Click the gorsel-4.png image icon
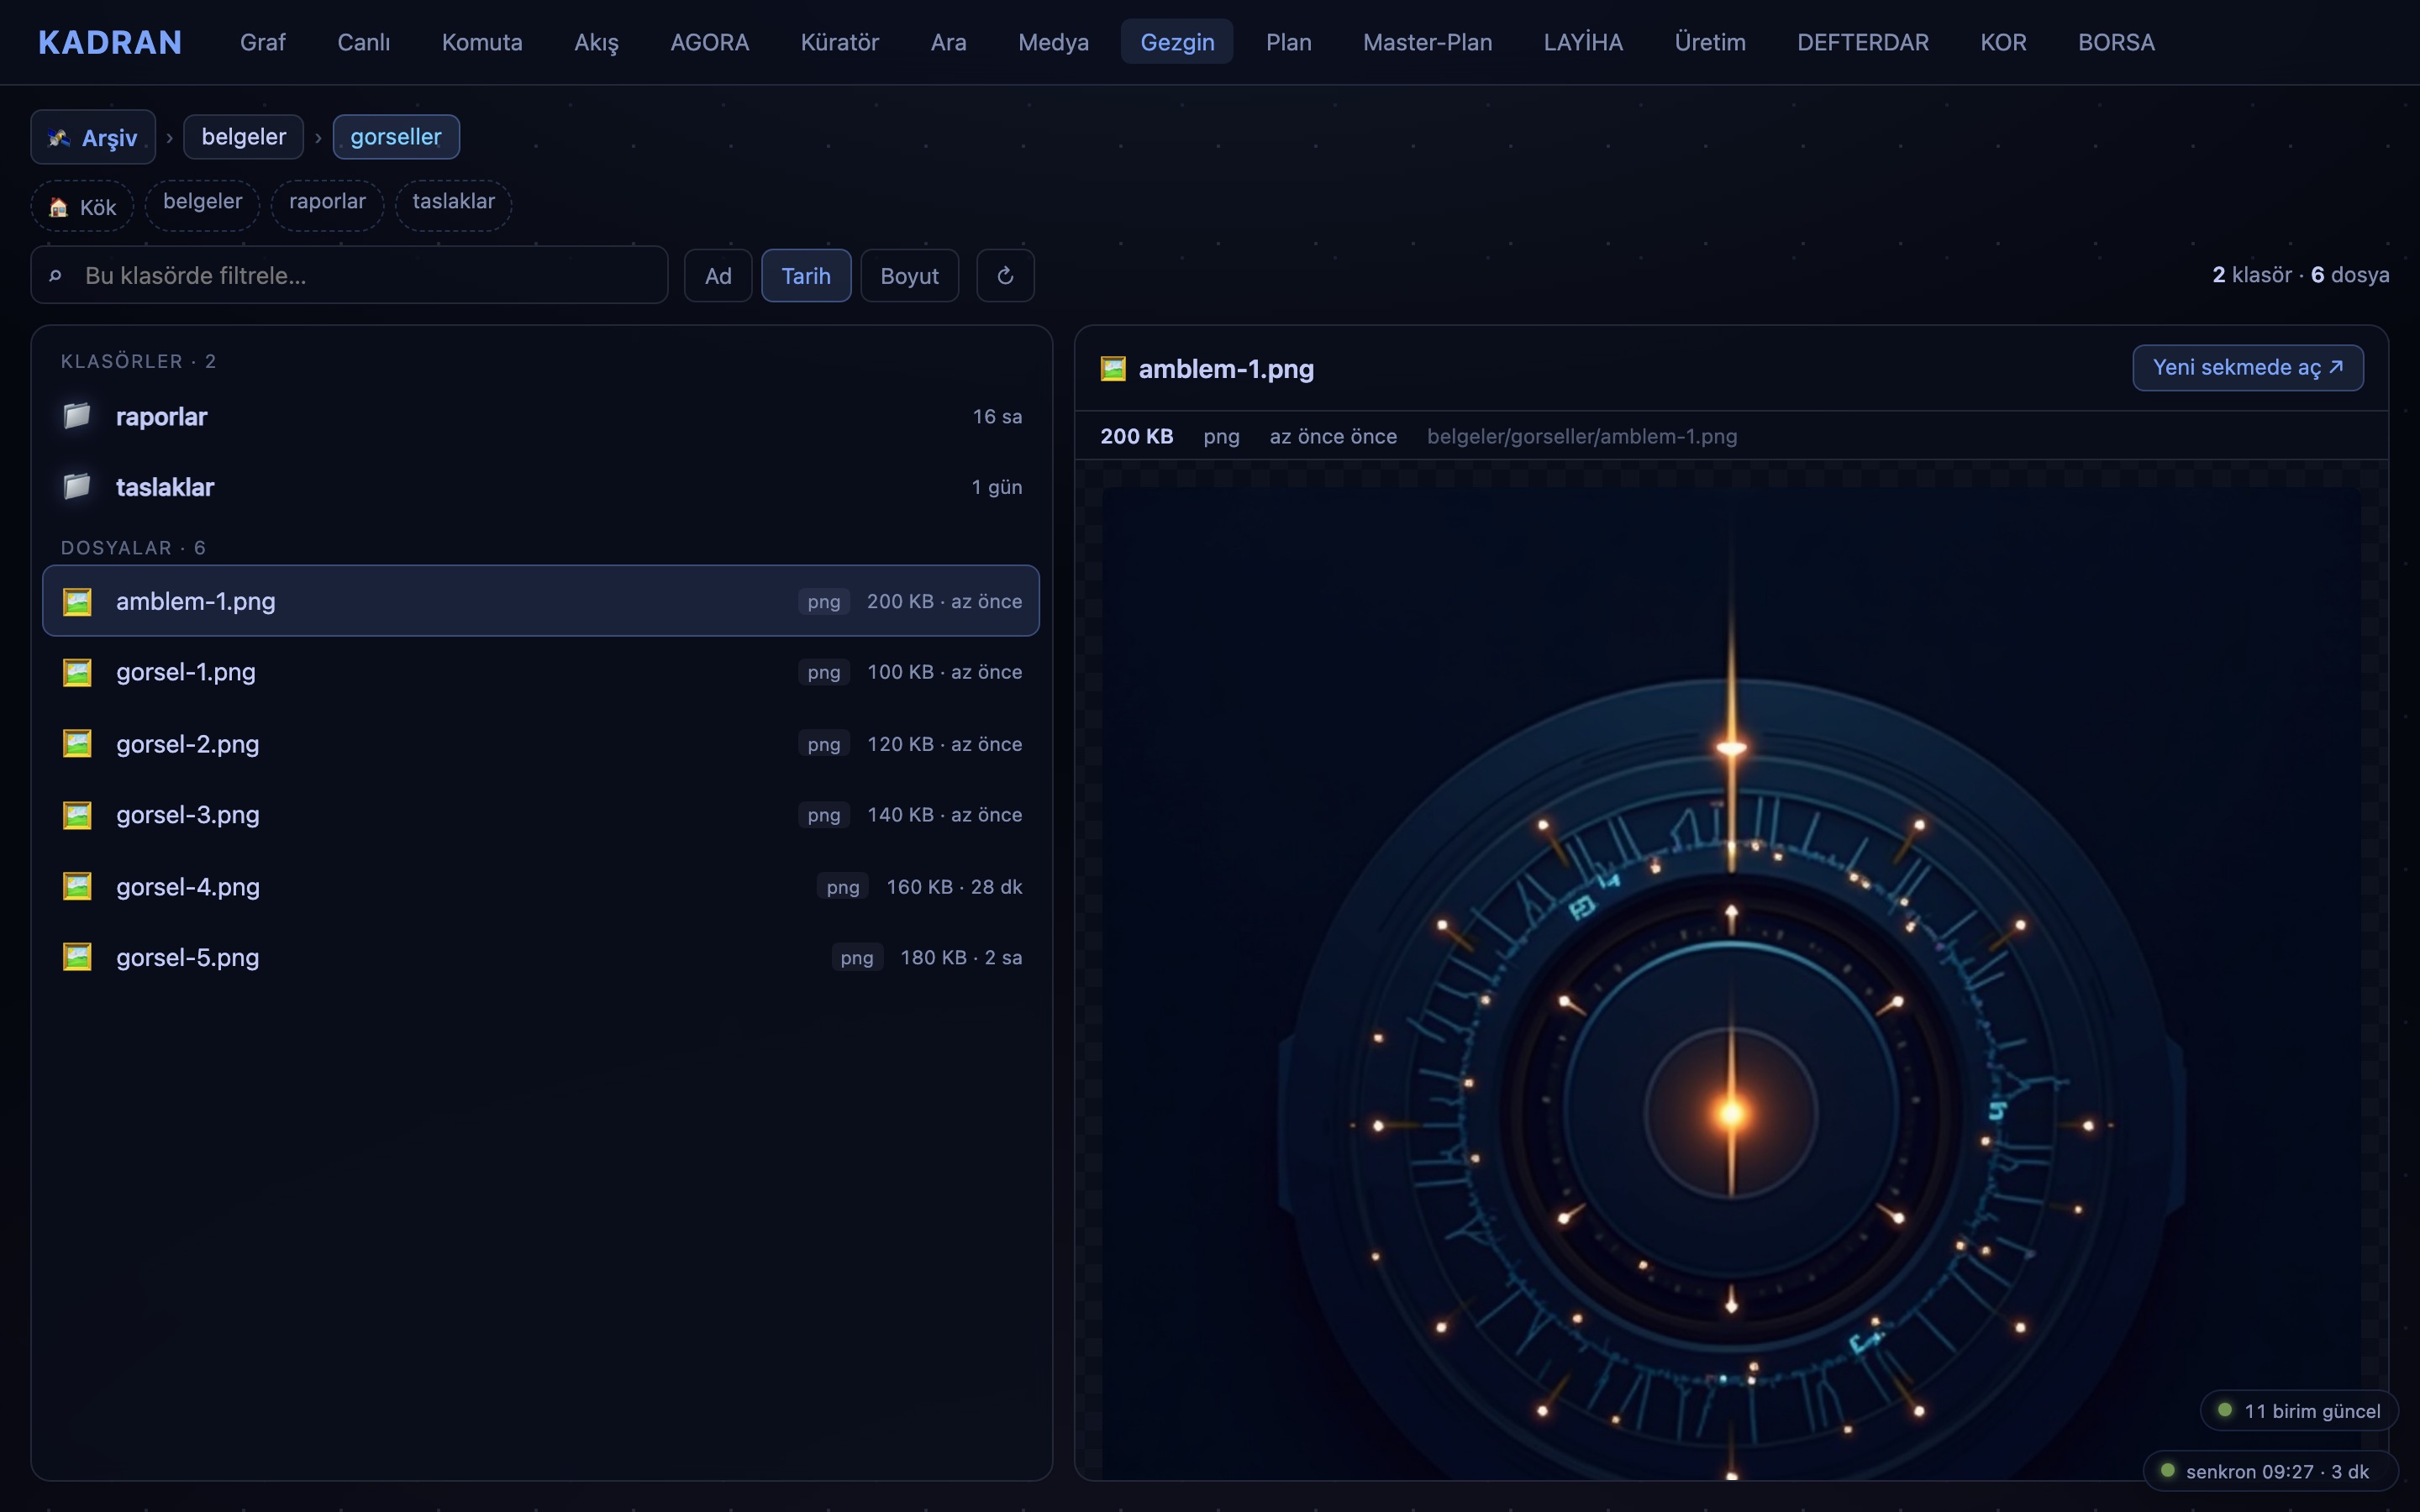The width and height of the screenshot is (2420, 1512). [x=77, y=886]
